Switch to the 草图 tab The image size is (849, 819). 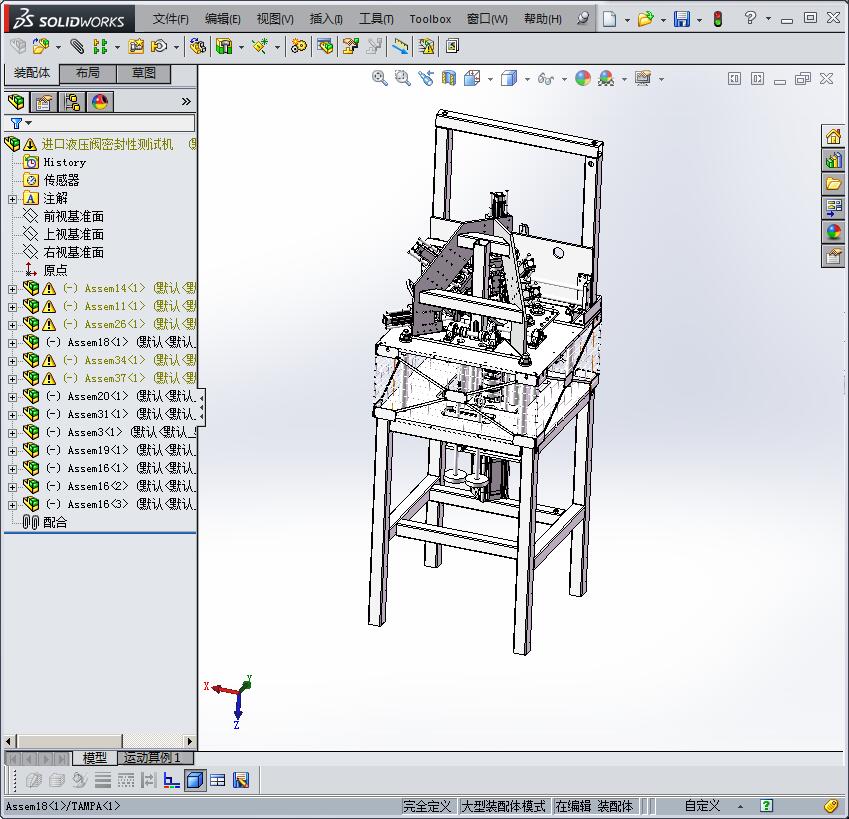tap(143, 73)
